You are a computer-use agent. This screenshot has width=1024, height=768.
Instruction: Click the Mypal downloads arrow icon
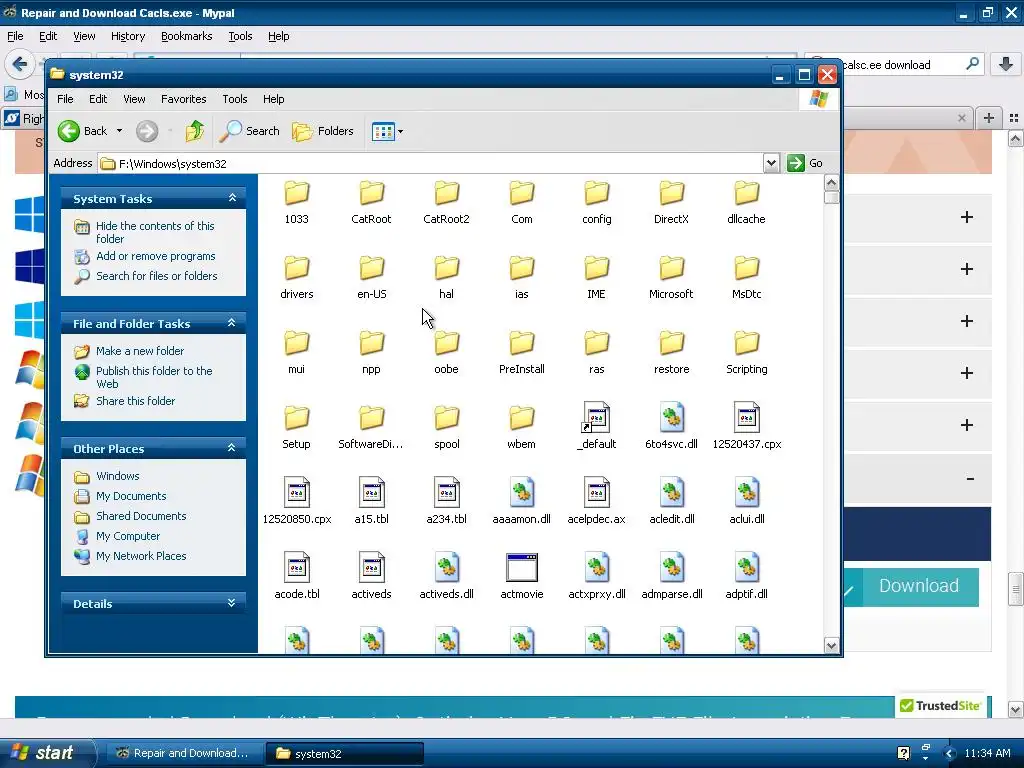(x=1006, y=64)
